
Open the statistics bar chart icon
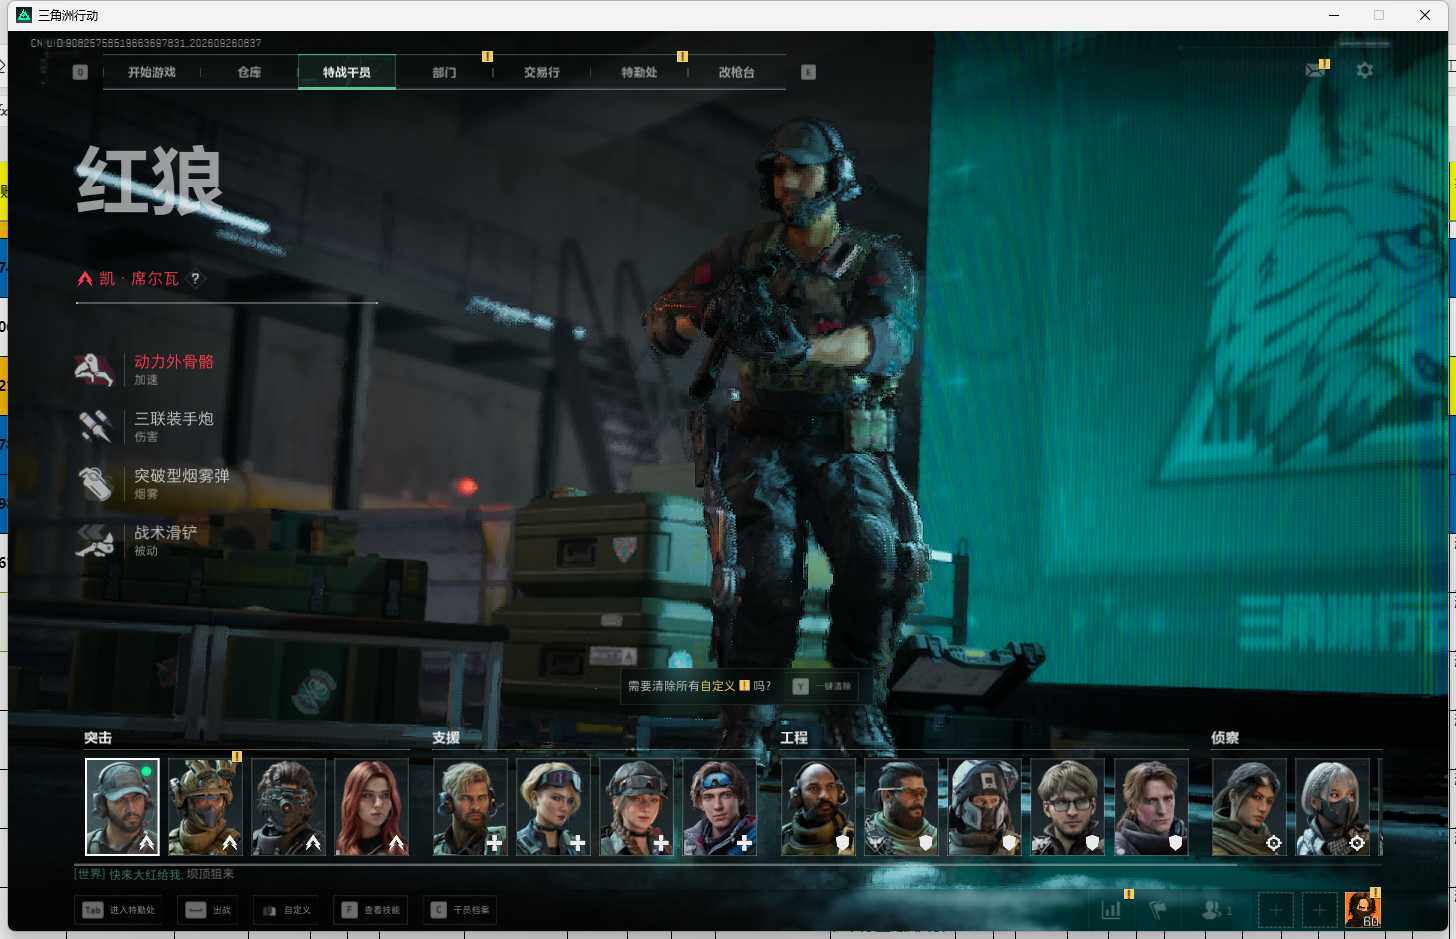(1111, 910)
